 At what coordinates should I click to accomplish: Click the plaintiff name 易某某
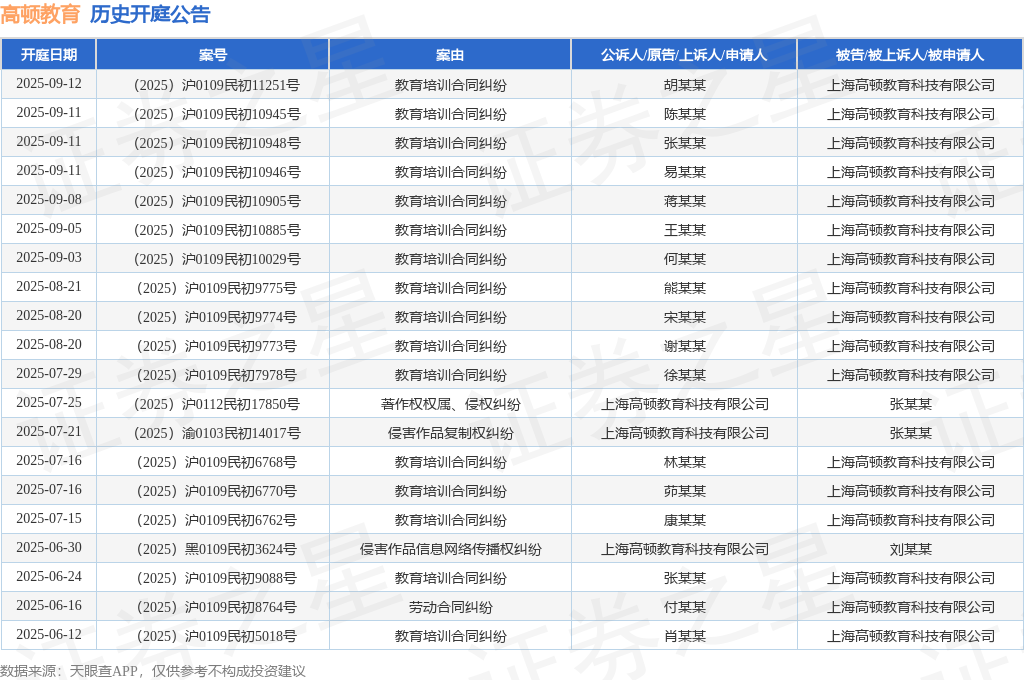[x=684, y=172]
